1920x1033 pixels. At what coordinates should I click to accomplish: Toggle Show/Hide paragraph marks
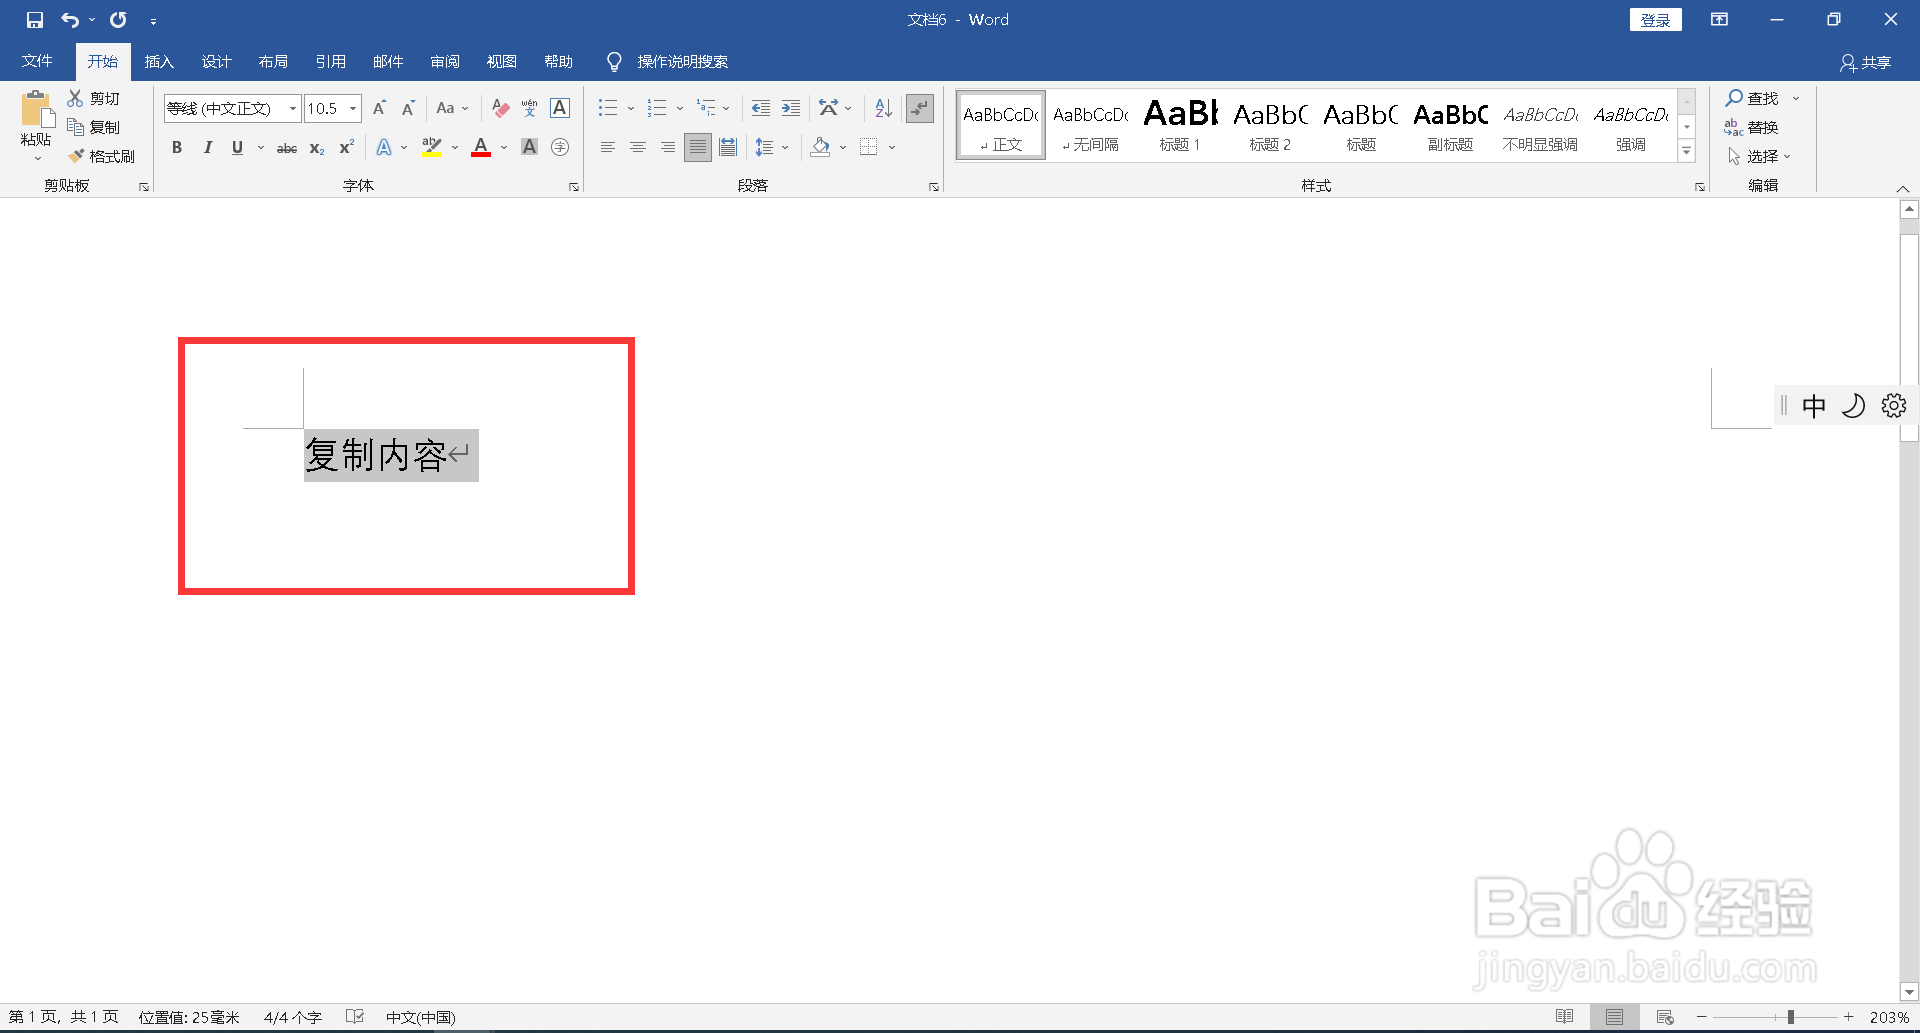[x=920, y=108]
